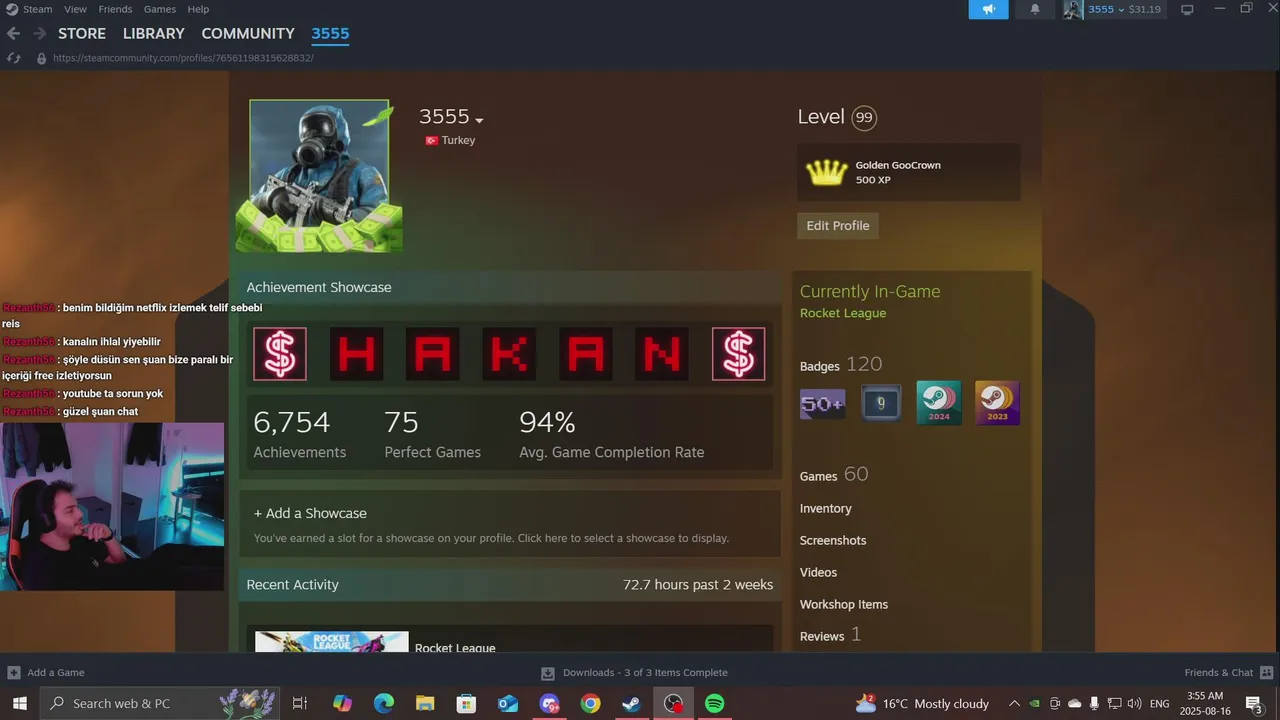Show hidden system tray icons chevron
Screen dimensions: 1280x720
(1014, 703)
